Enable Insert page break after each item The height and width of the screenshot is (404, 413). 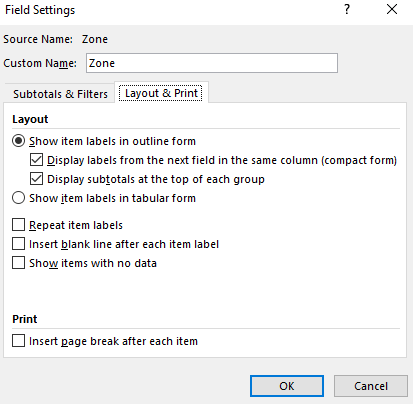tap(18, 341)
